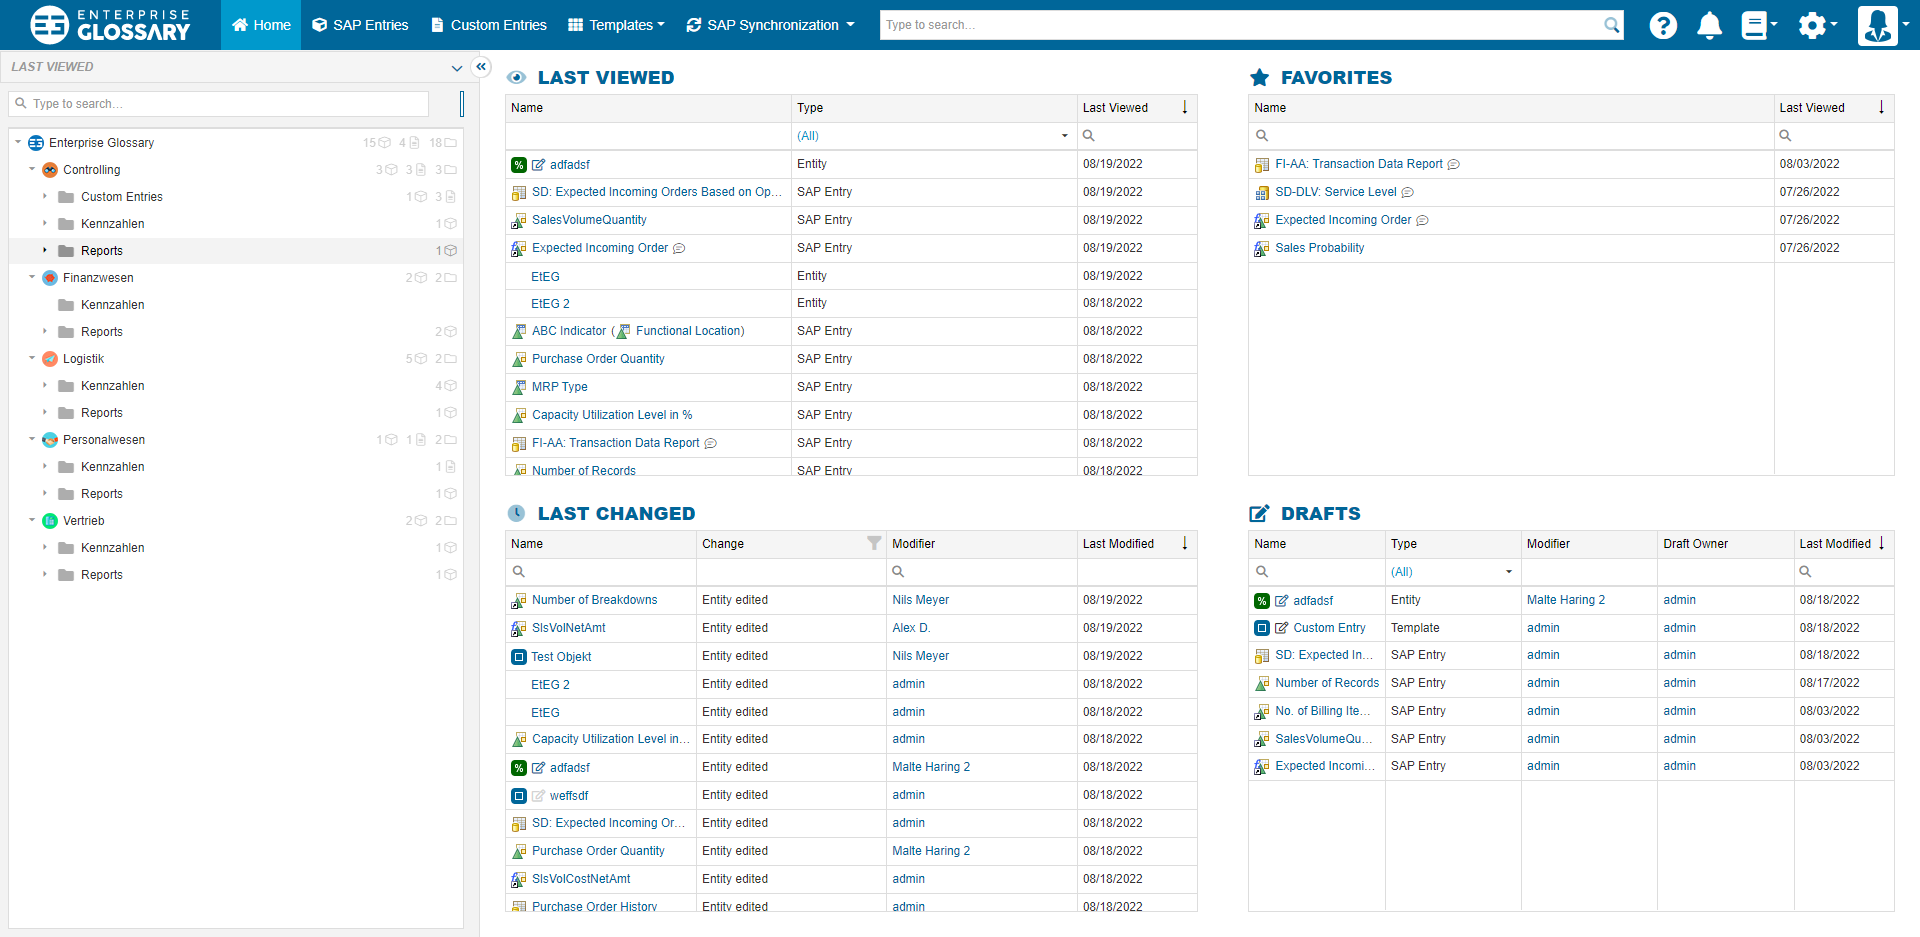Sort Drafts table by Last Modified column

(1844, 544)
